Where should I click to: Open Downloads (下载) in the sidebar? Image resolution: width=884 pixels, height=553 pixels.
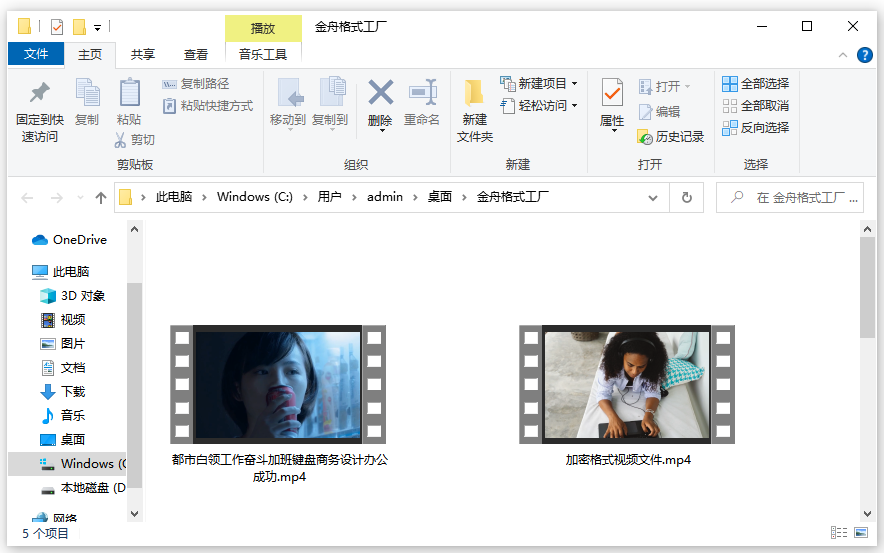pyautogui.click(x=63, y=392)
